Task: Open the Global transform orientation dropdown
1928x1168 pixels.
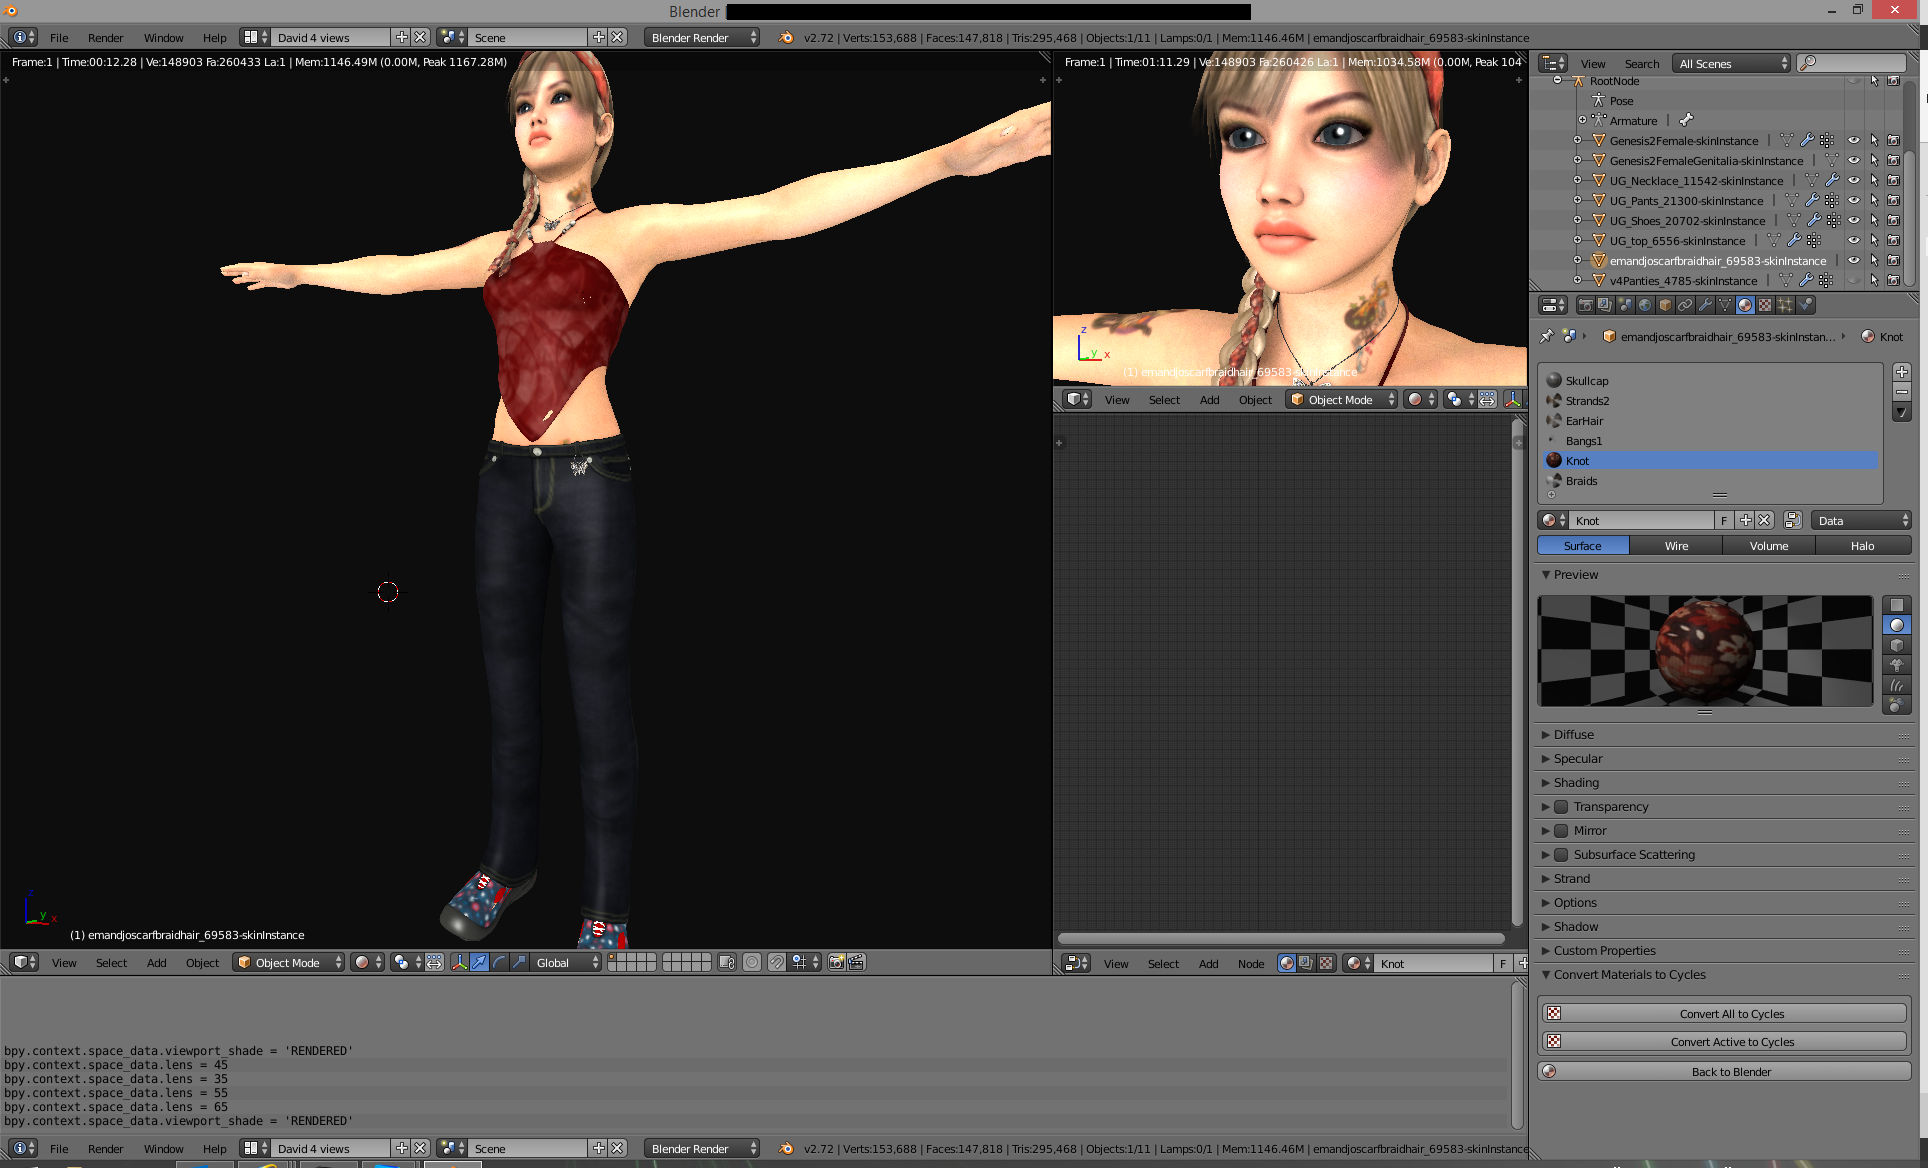Action: coord(566,963)
